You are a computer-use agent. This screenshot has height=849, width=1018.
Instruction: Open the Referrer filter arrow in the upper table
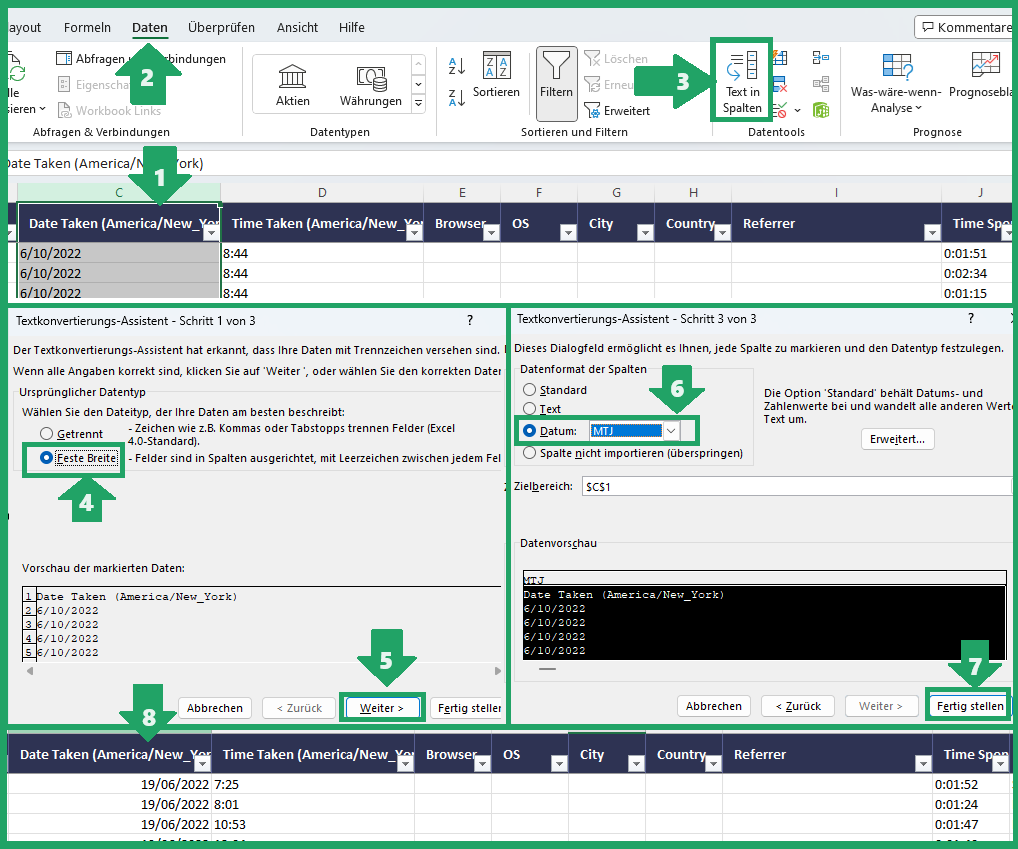pos(932,232)
